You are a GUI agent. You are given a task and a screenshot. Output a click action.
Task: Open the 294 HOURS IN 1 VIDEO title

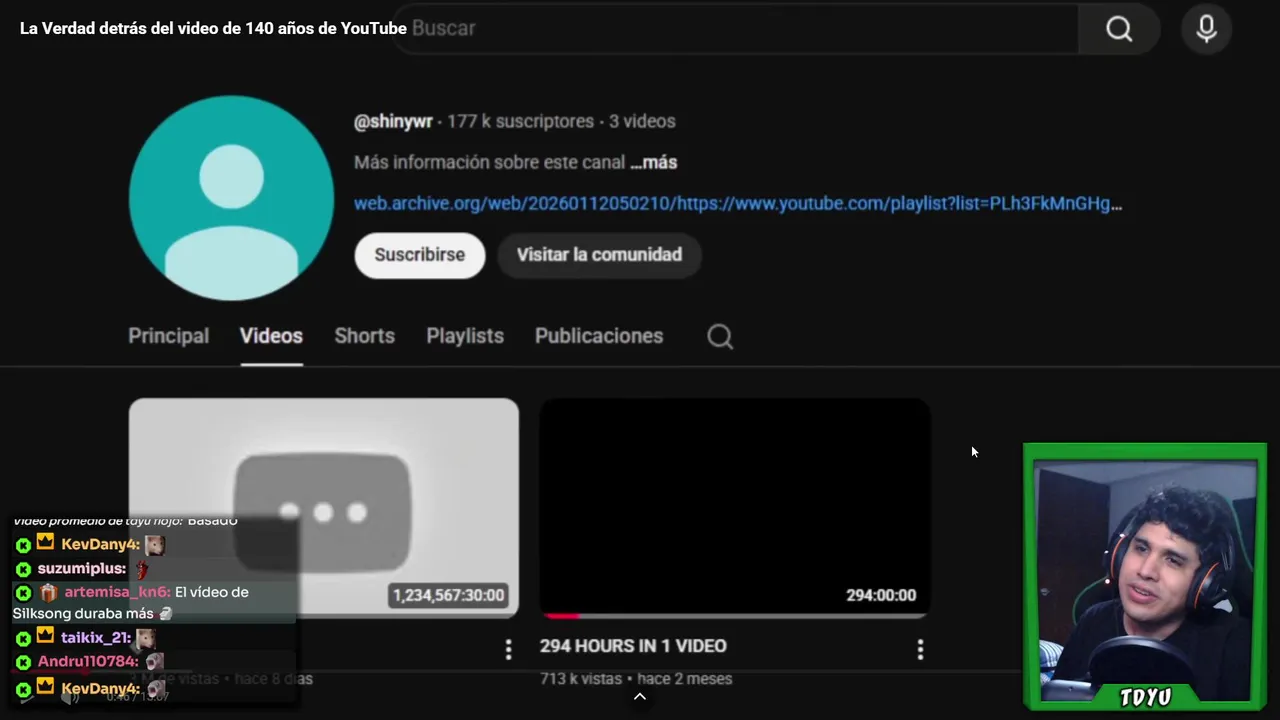(633, 646)
